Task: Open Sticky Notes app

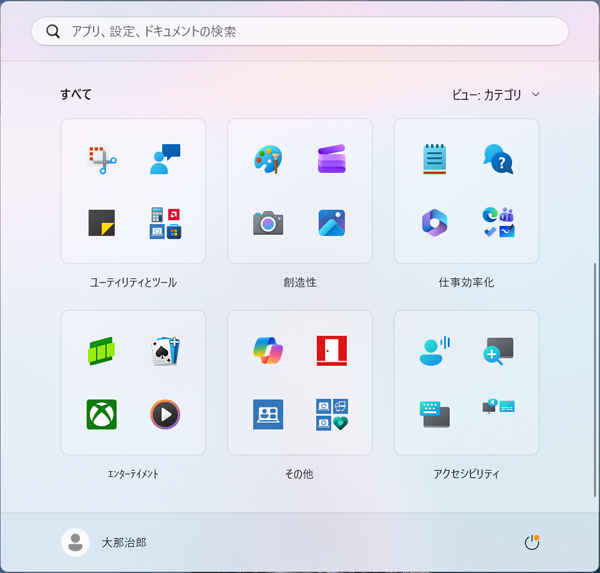Action: point(101,222)
